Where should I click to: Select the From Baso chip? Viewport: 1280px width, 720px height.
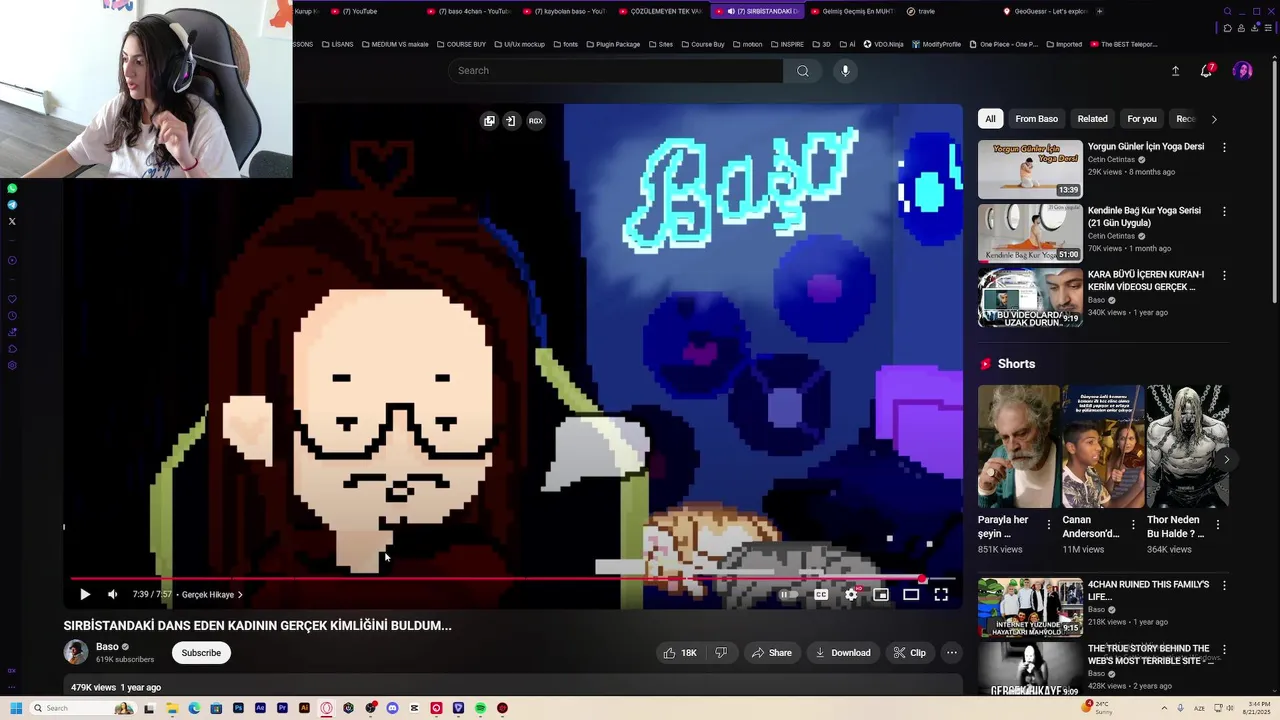coord(1036,119)
